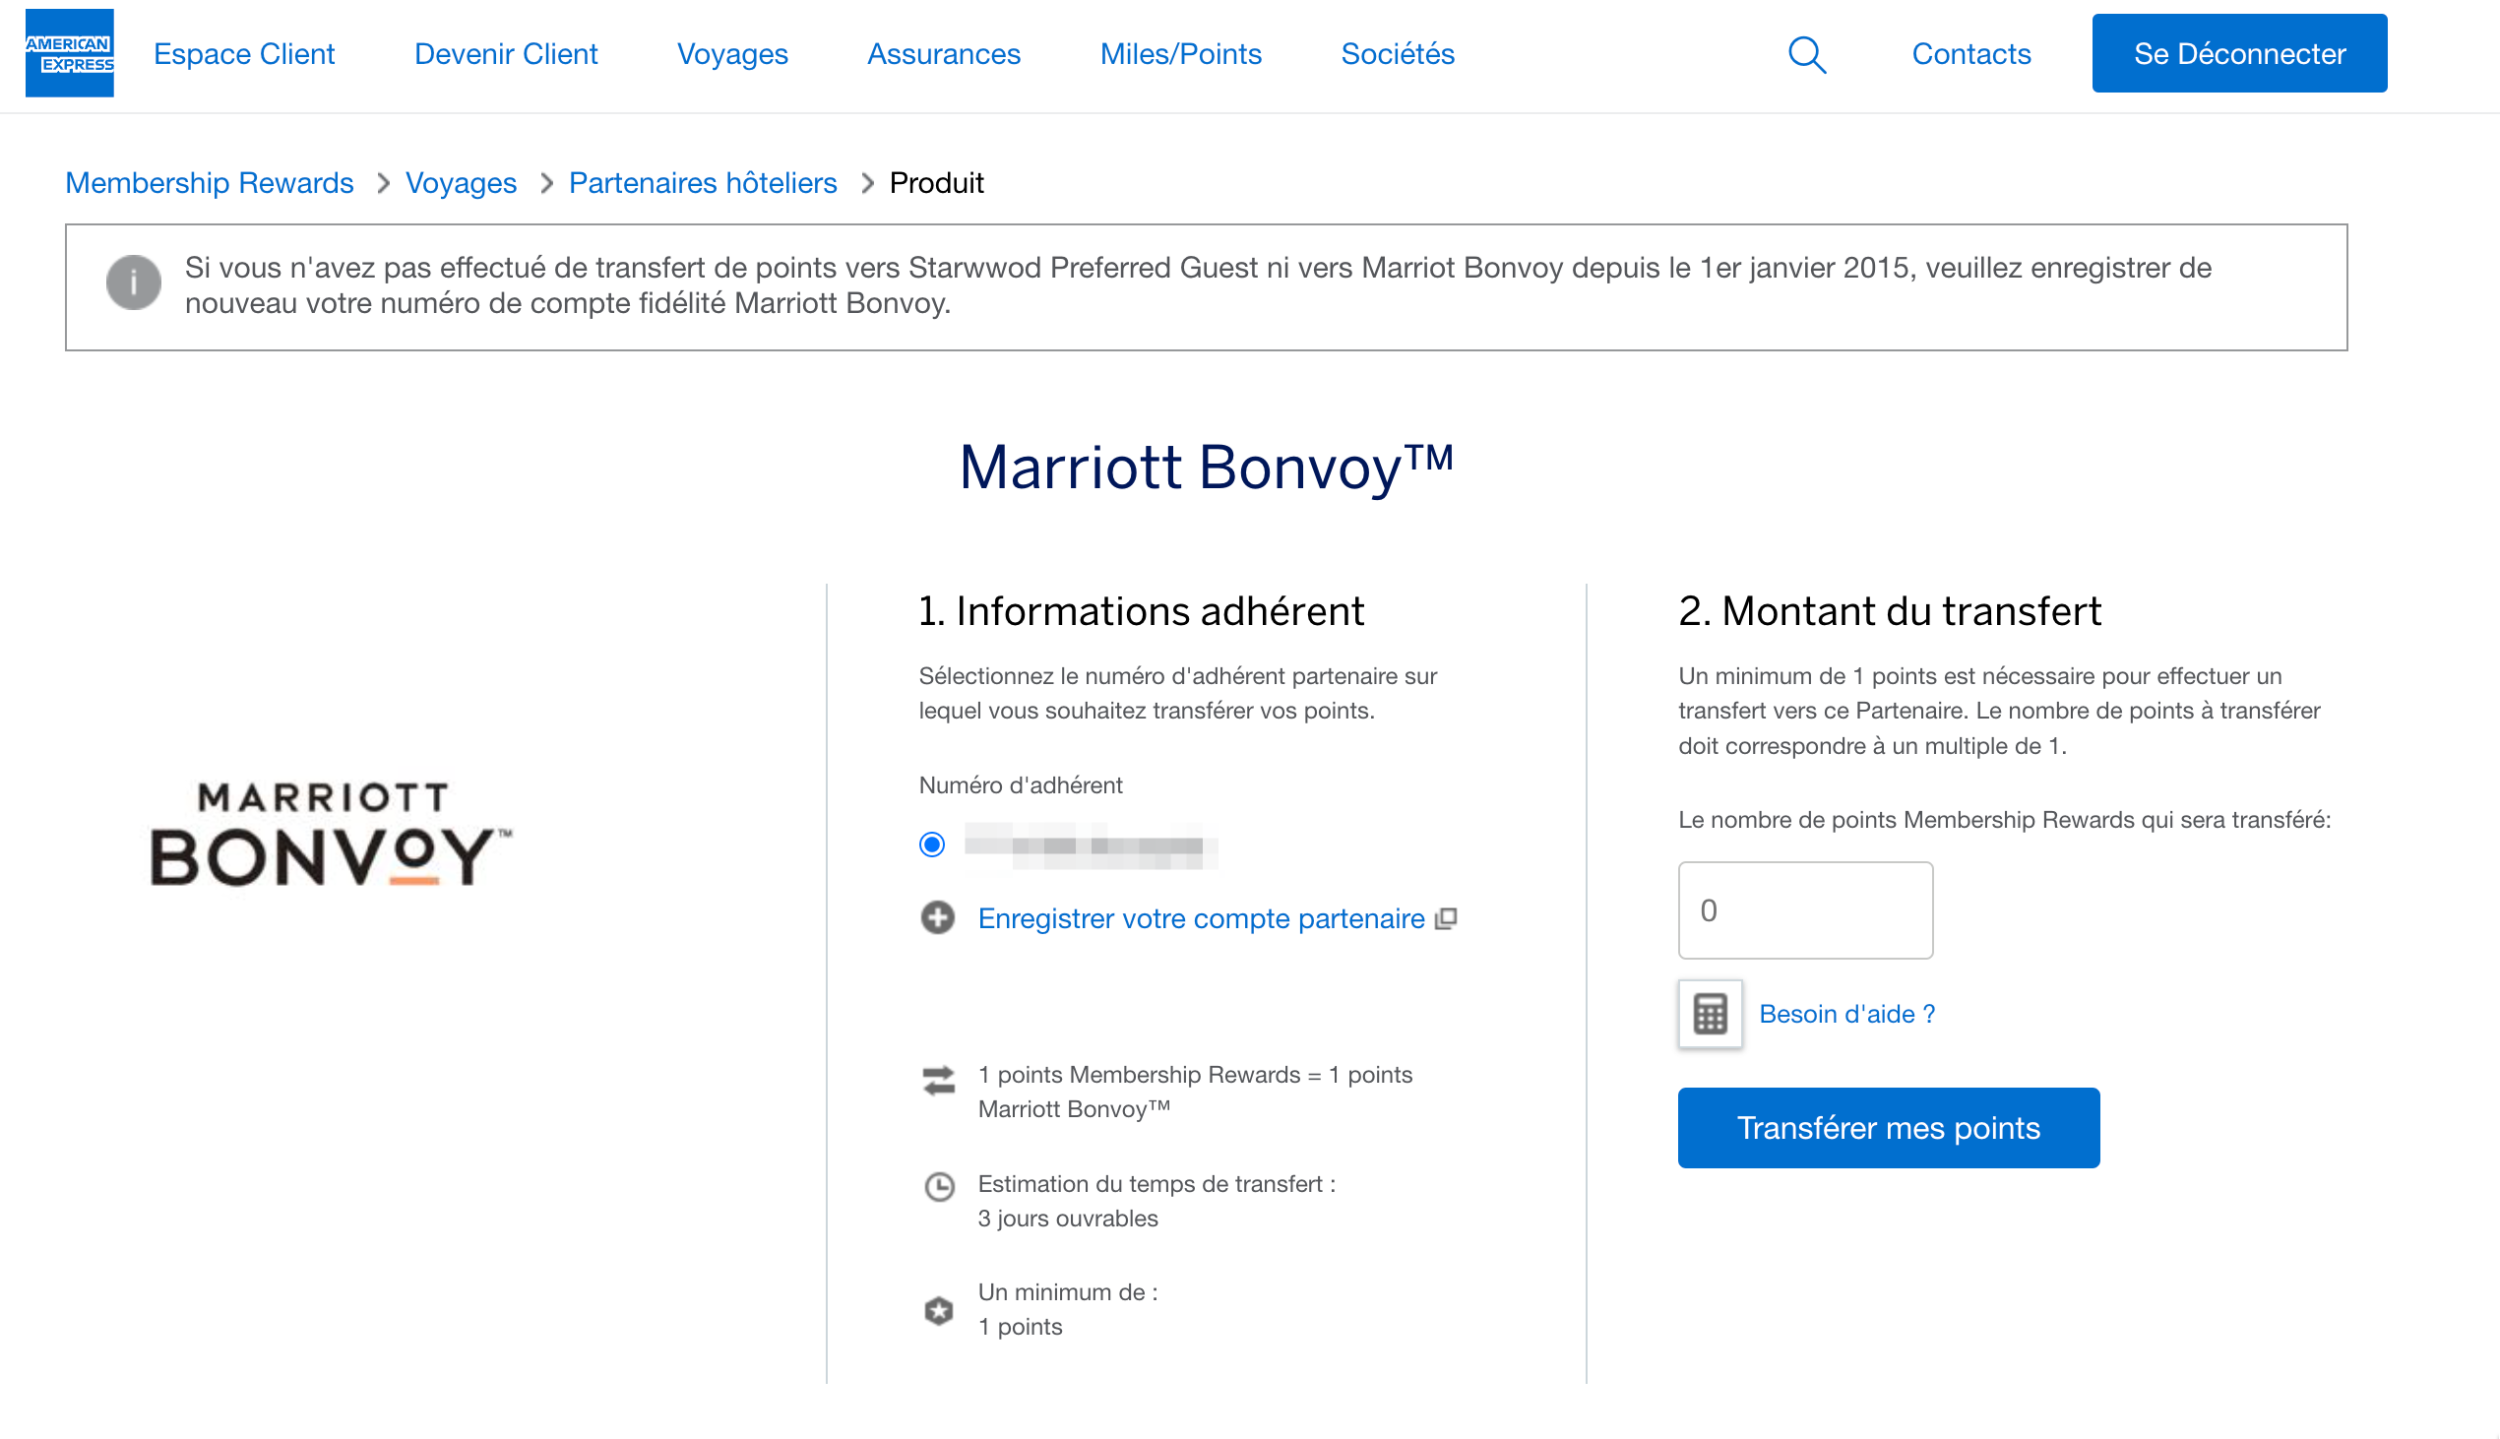Click the clock icon for transfer time
This screenshot has height=1439, width=2500.
939,1187
